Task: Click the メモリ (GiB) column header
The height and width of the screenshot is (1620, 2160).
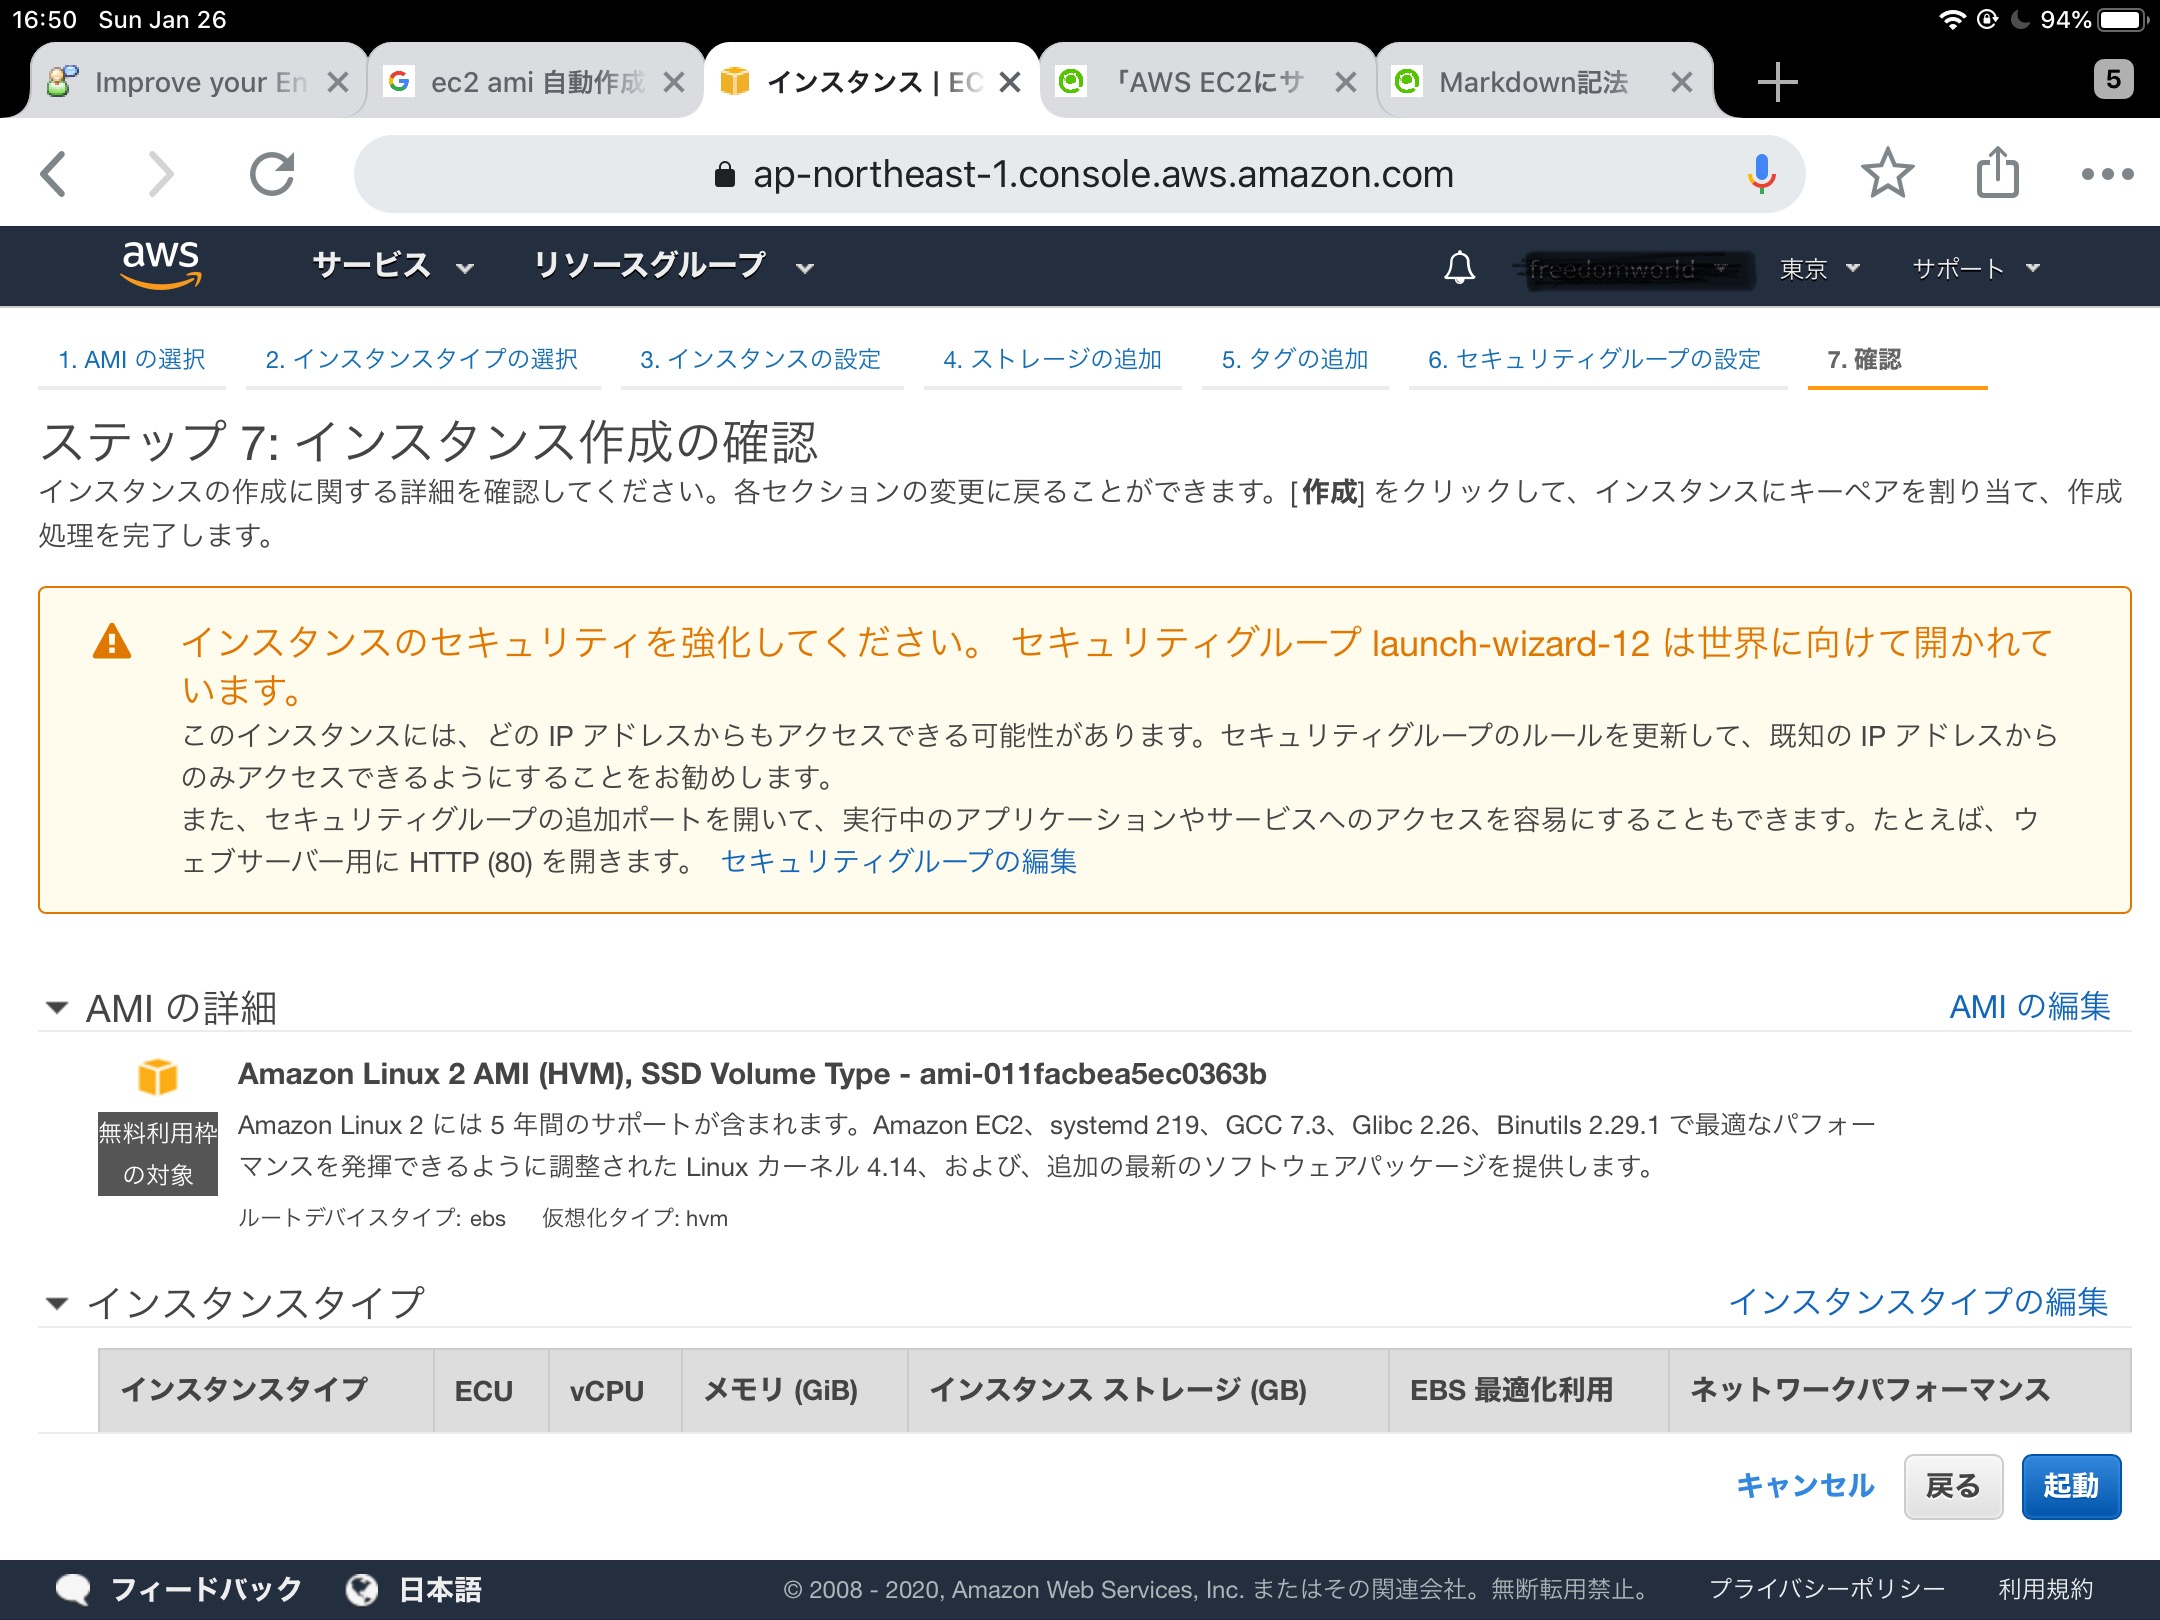Action: click(795, 1390)
